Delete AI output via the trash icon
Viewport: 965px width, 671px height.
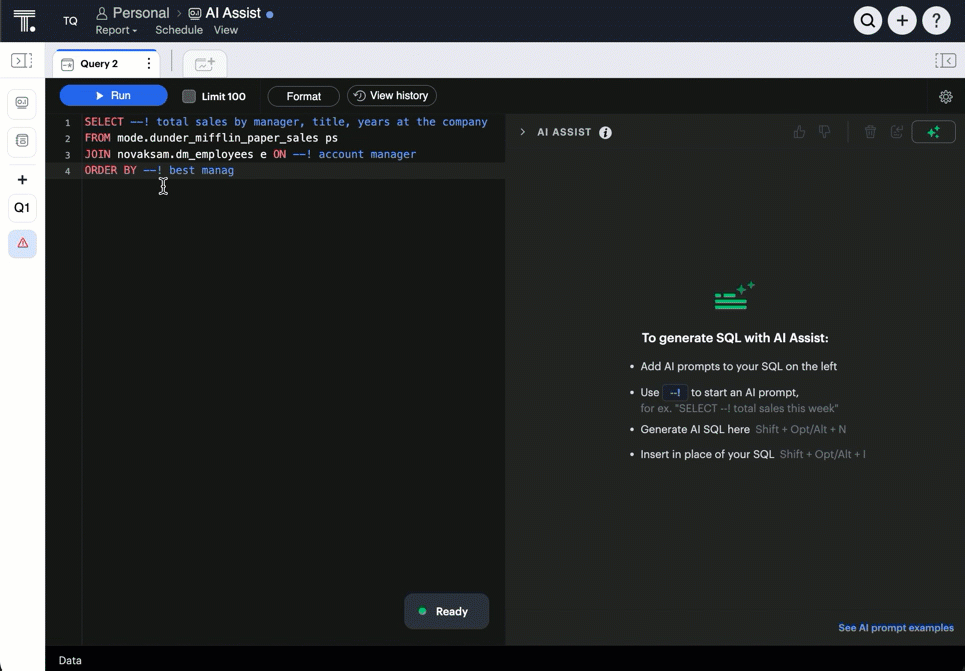tap(869, 131)
